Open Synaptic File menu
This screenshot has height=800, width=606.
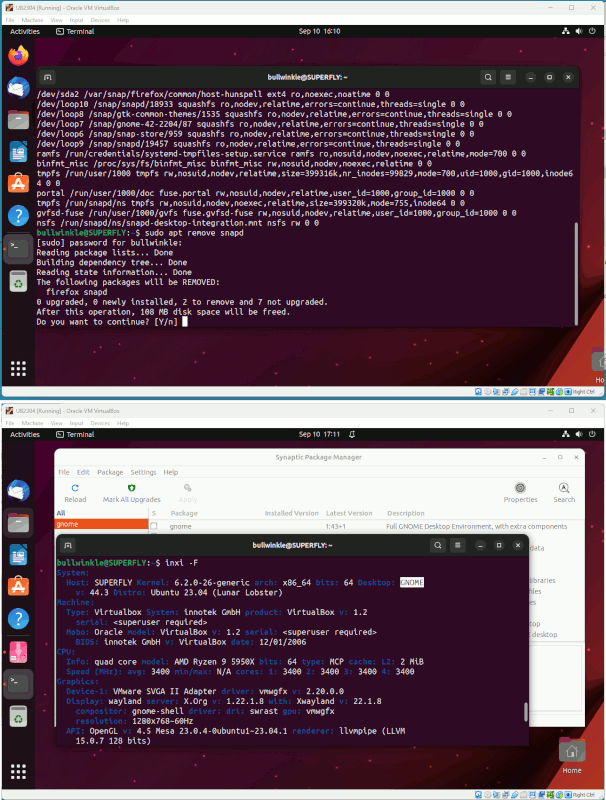[64, 472]
